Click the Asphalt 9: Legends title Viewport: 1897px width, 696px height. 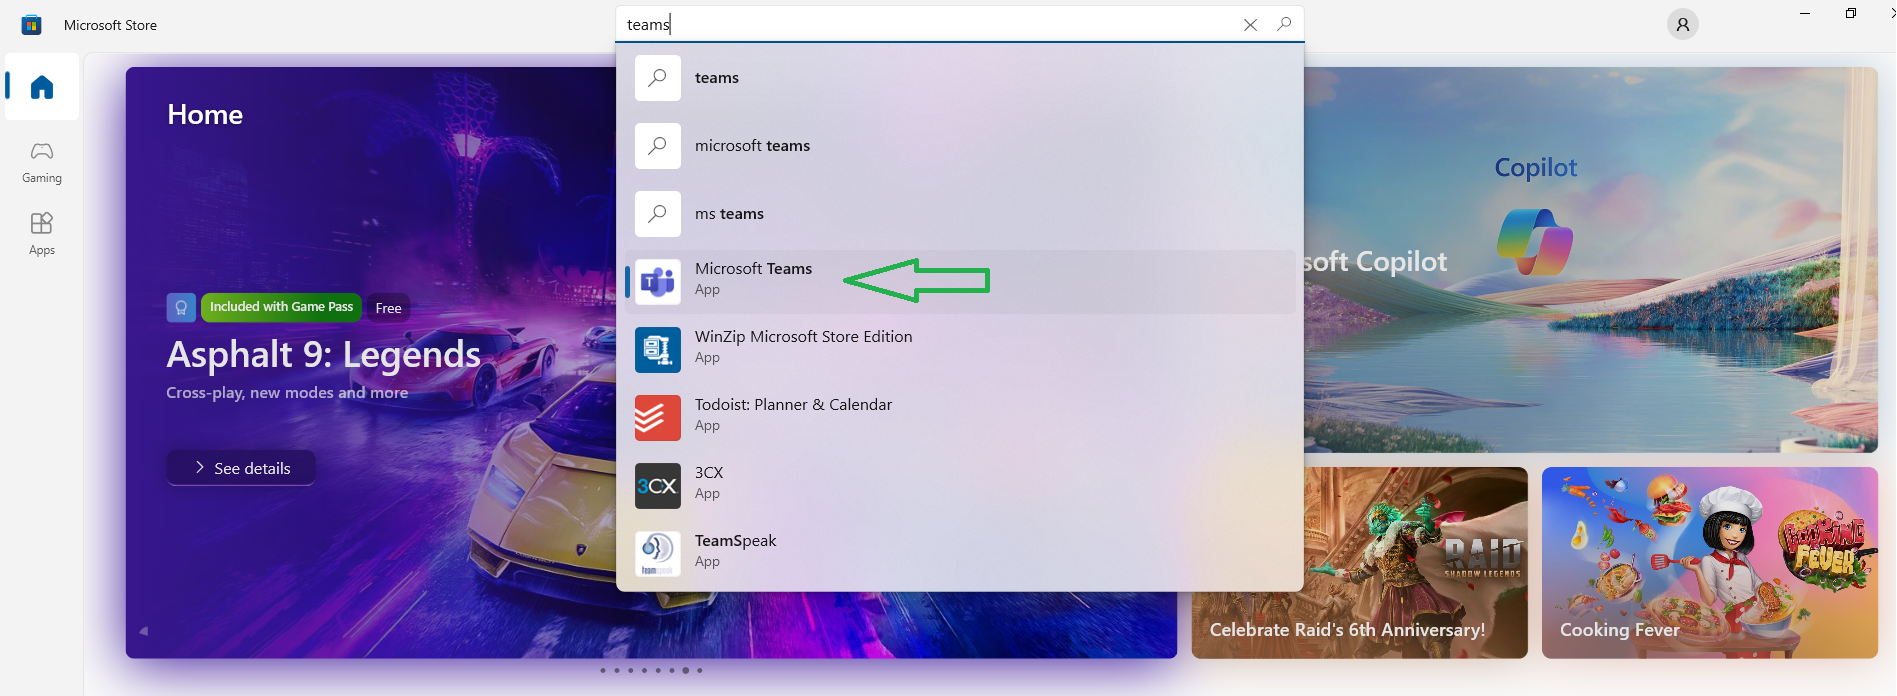(x=324, y=355)
